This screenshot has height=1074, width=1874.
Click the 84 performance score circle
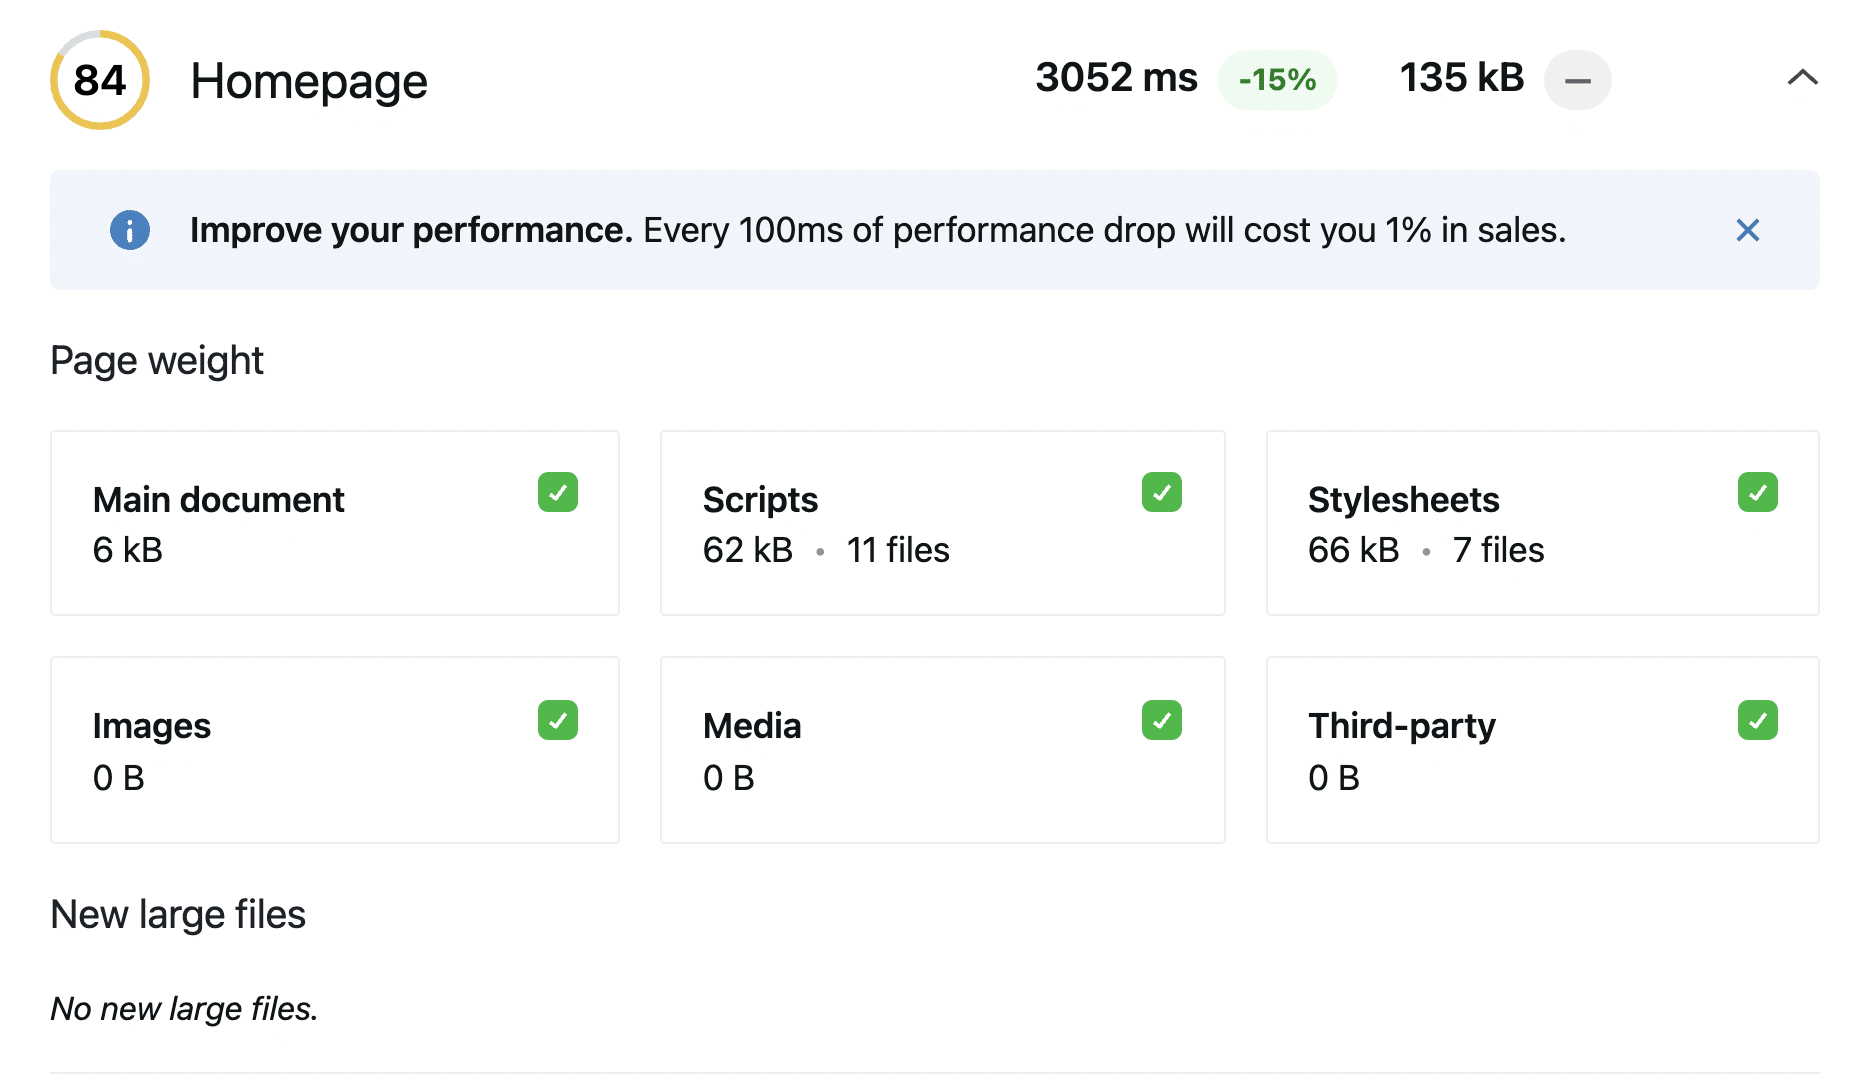tap(100, 80)
